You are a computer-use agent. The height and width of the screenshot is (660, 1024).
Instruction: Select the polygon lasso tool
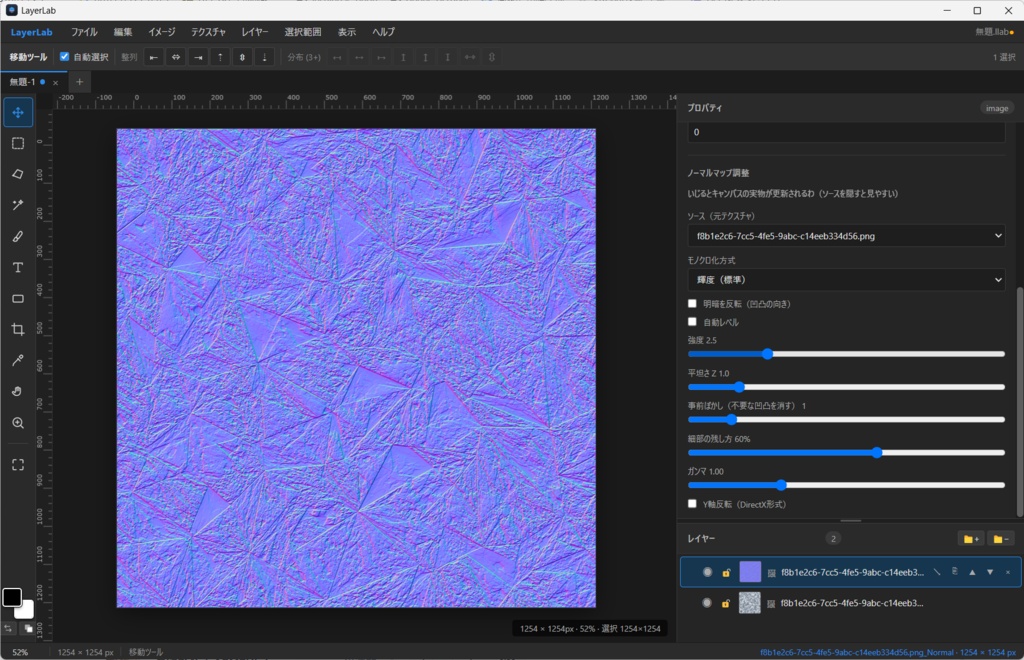tap(18, 174)
